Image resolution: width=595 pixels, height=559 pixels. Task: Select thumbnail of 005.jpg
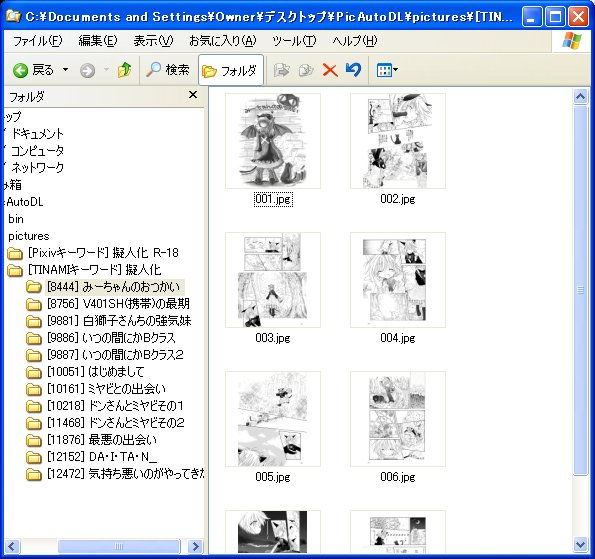pos(273,419)
